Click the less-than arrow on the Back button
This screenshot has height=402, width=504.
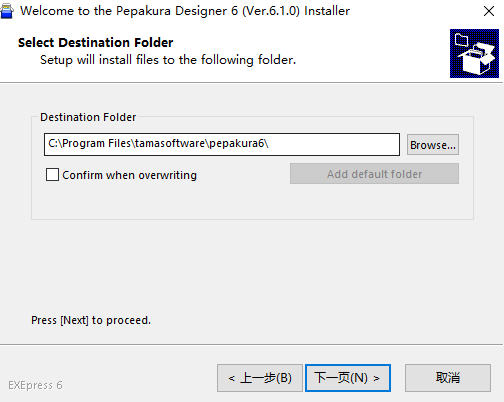pyautogui.click(x=232, y=378)
